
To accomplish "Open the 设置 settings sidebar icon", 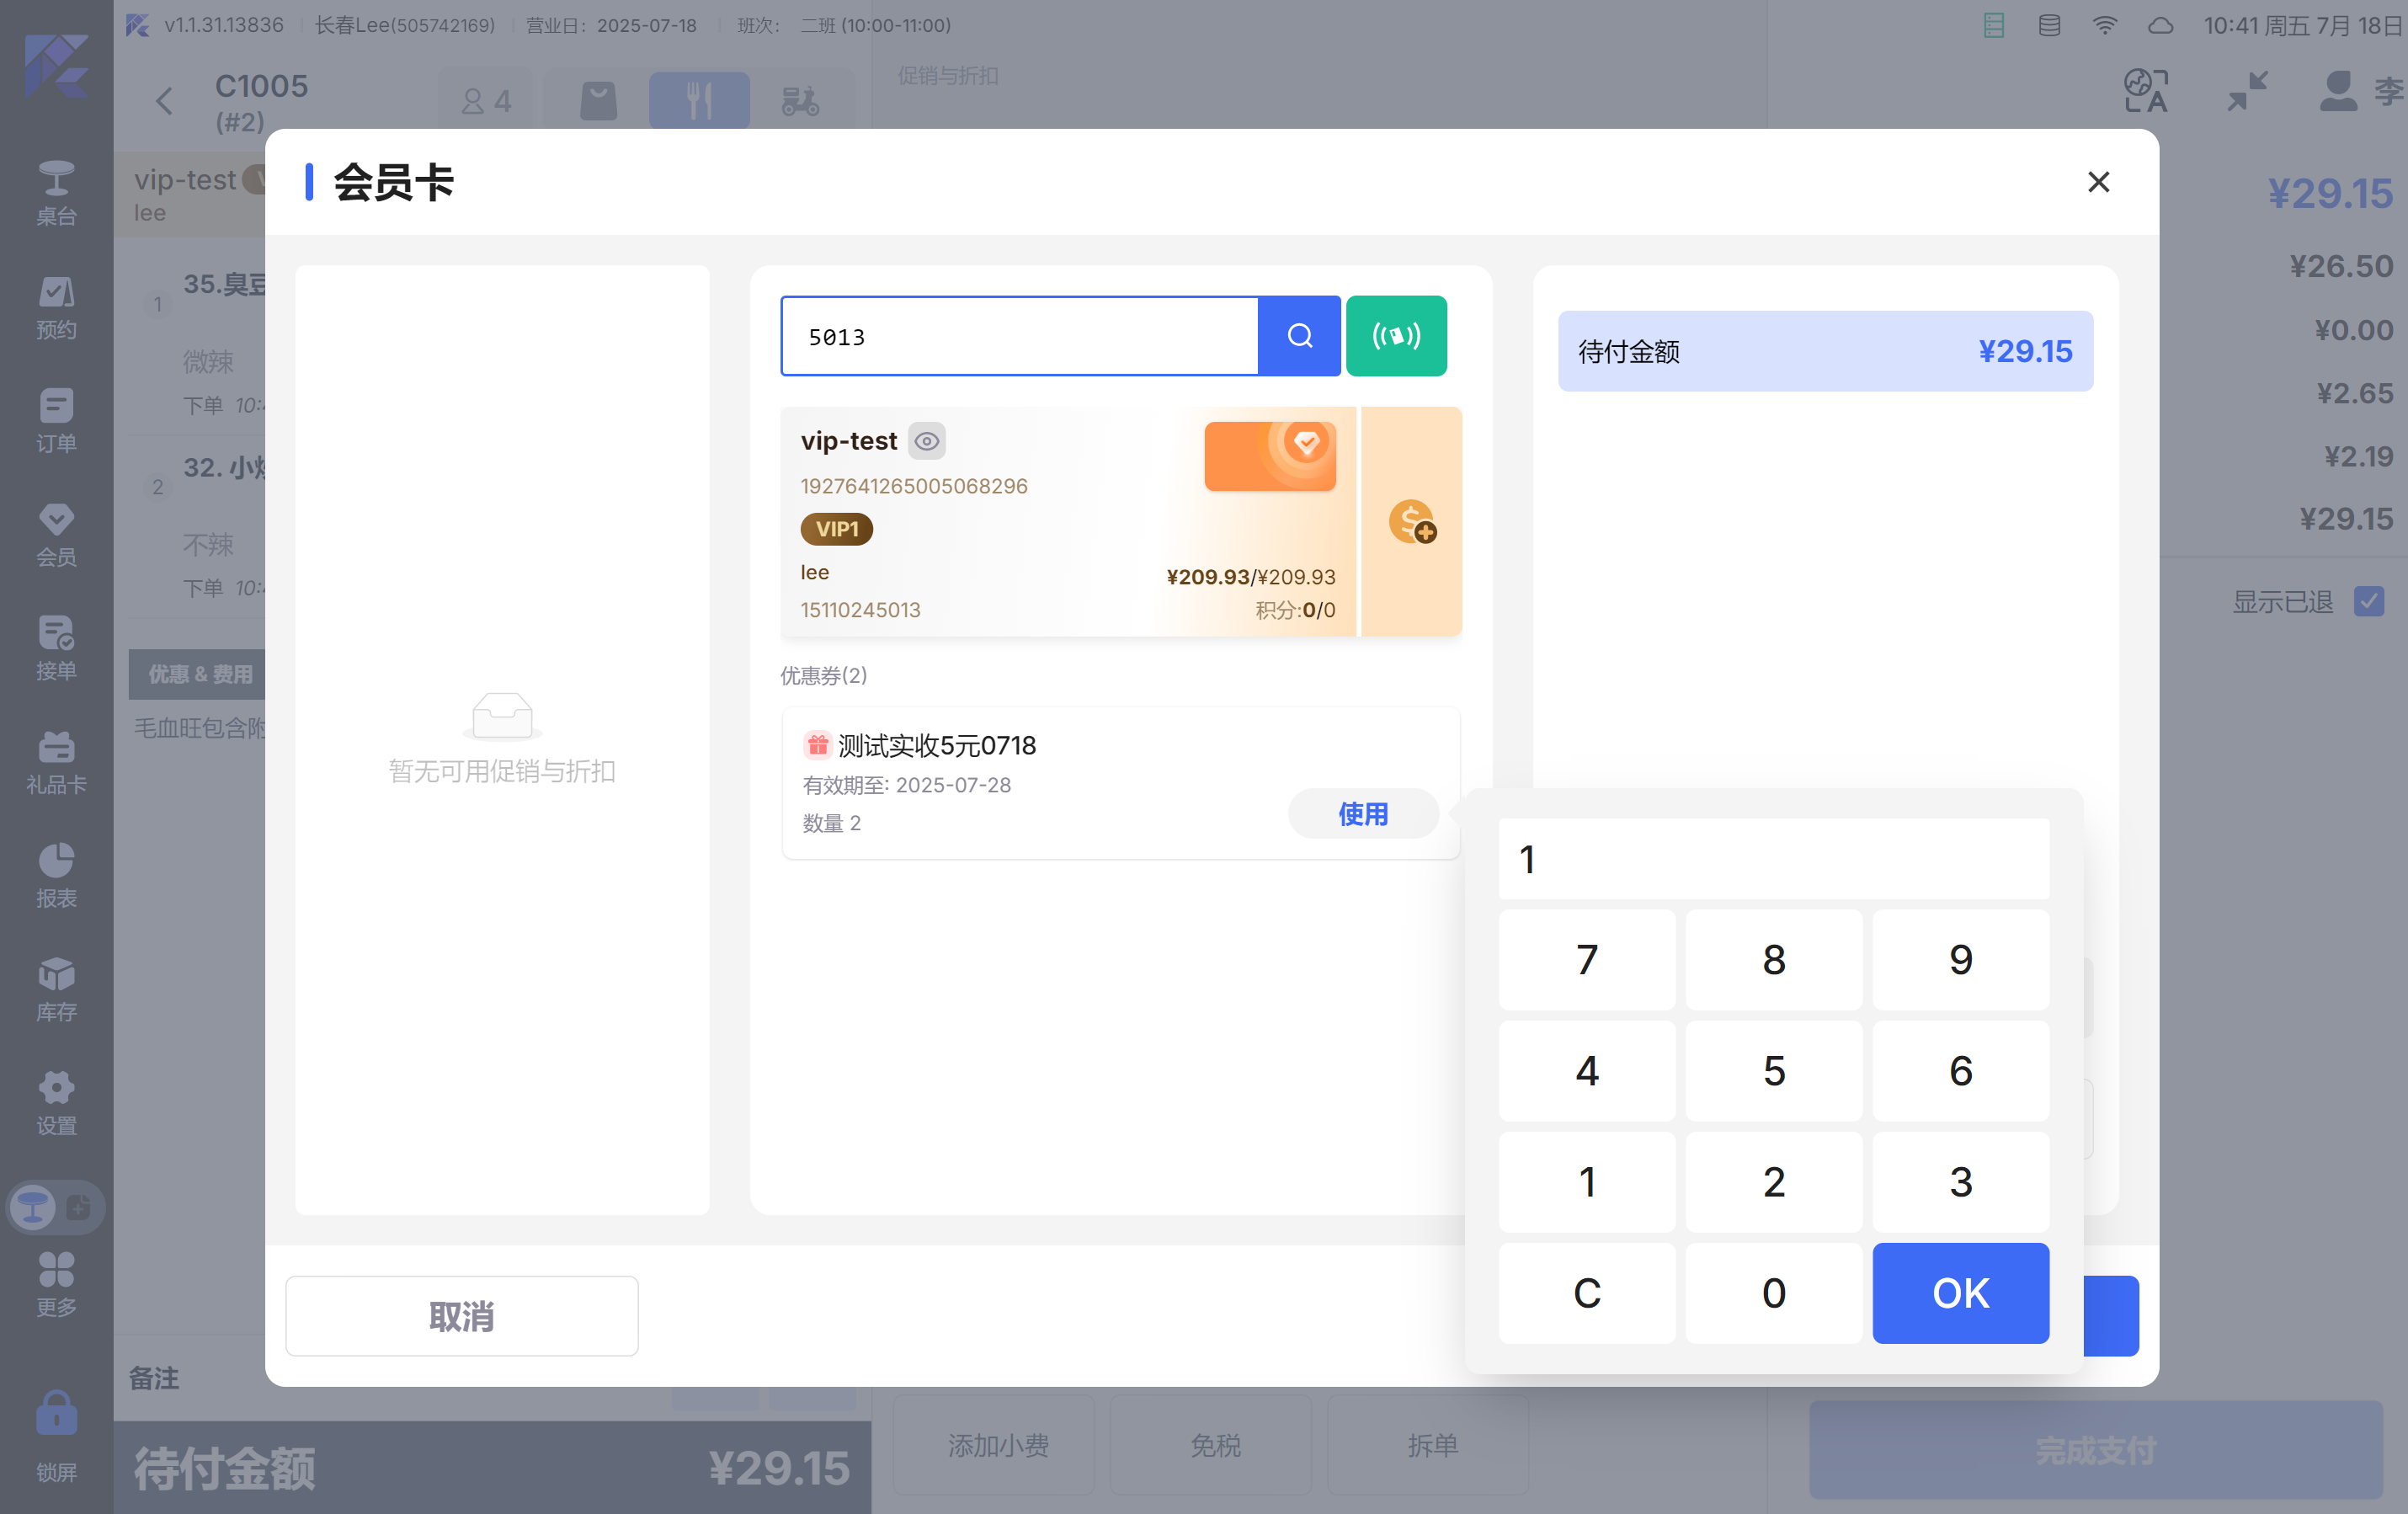I will [x=56, y=1103].
